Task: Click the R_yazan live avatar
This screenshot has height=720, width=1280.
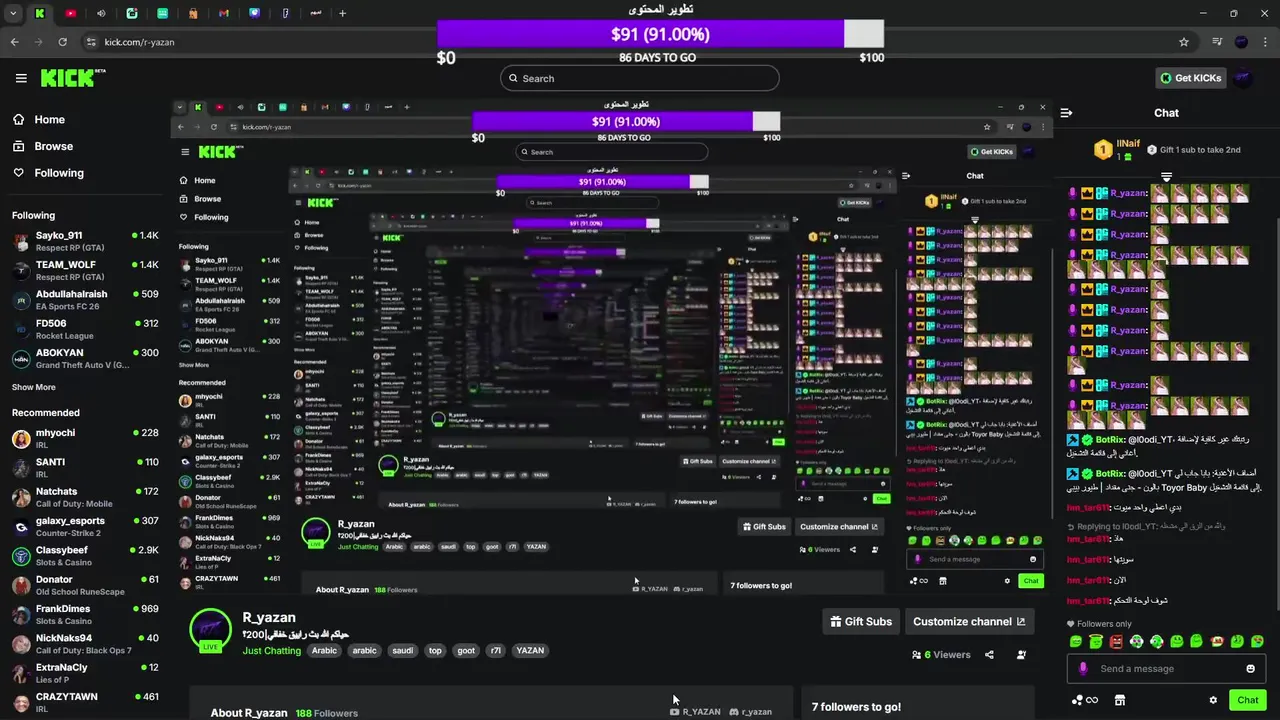Action: click(210, 630)
